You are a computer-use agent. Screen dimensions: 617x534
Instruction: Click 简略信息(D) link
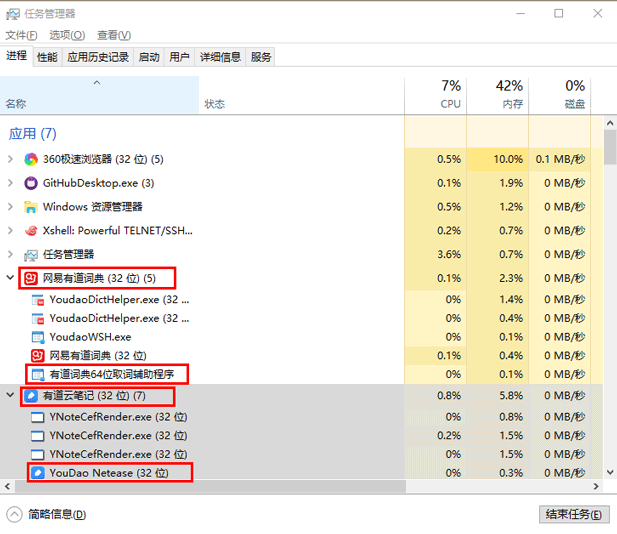(57, 514)
